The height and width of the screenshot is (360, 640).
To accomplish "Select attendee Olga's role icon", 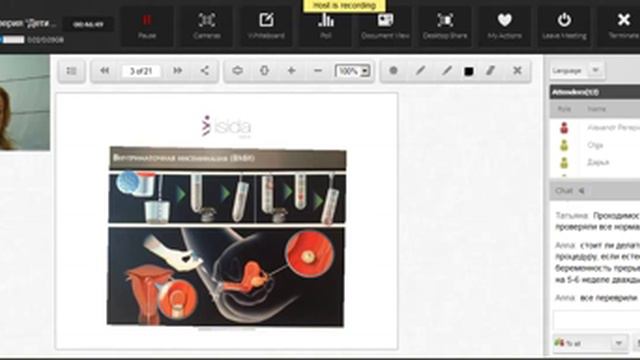I will pos(564,145).
